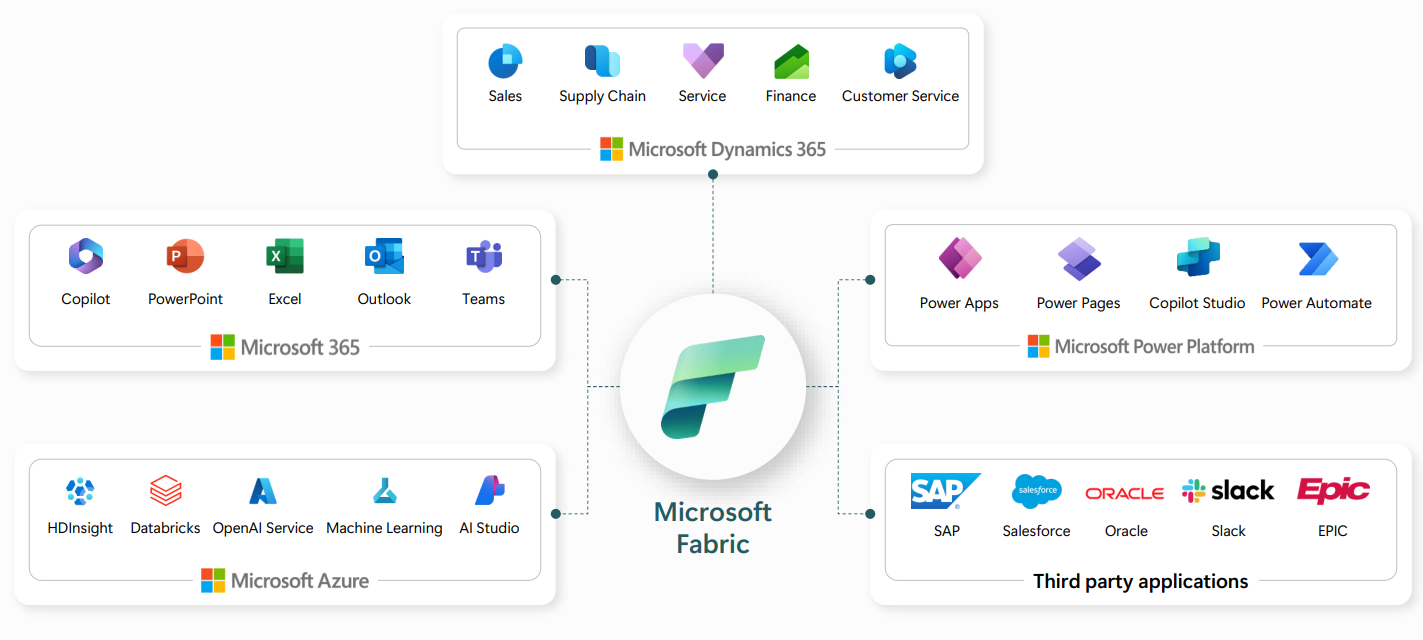The image size is (1423, 640).
Task: Select the Machine Learning icon
Action: 385,491
